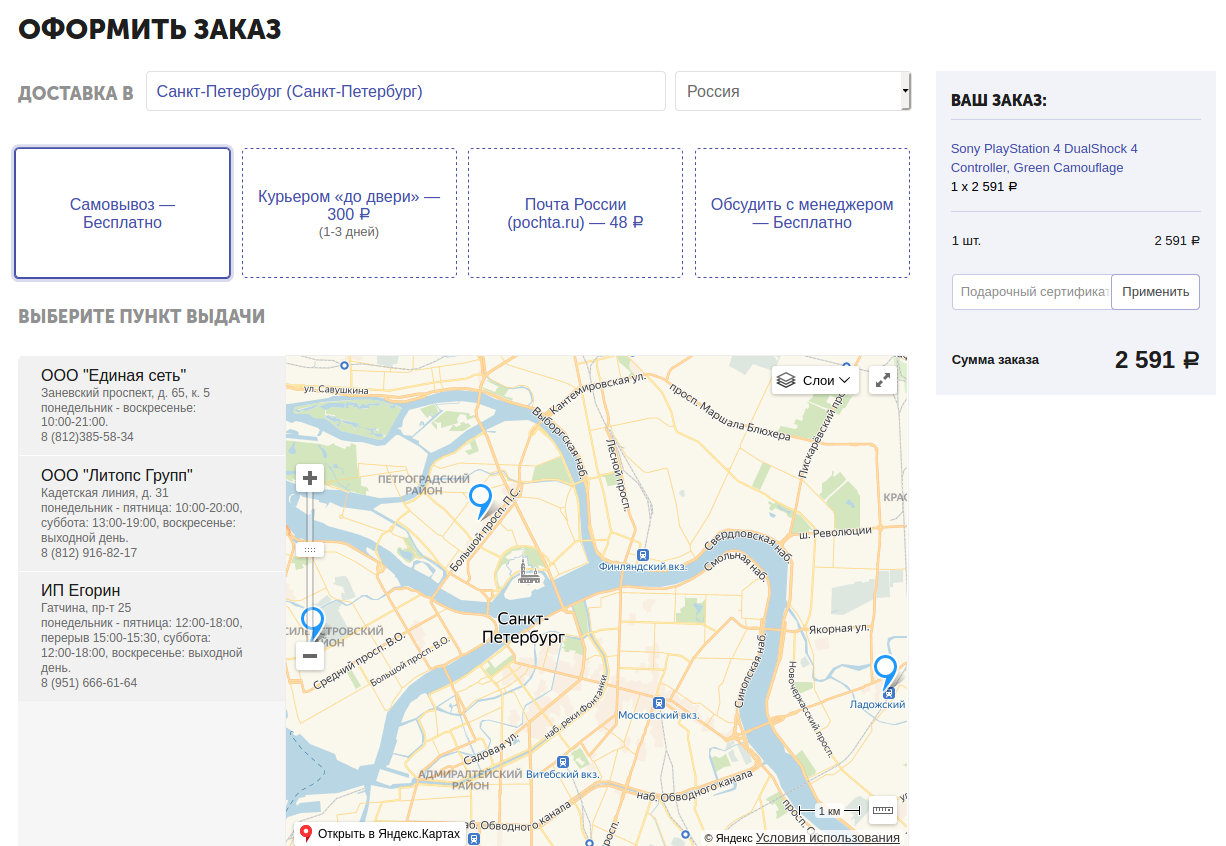Open the Слои layers dropdown on the map
Image resolution: width=1226 pixels, height=846 pixels.
816,380
